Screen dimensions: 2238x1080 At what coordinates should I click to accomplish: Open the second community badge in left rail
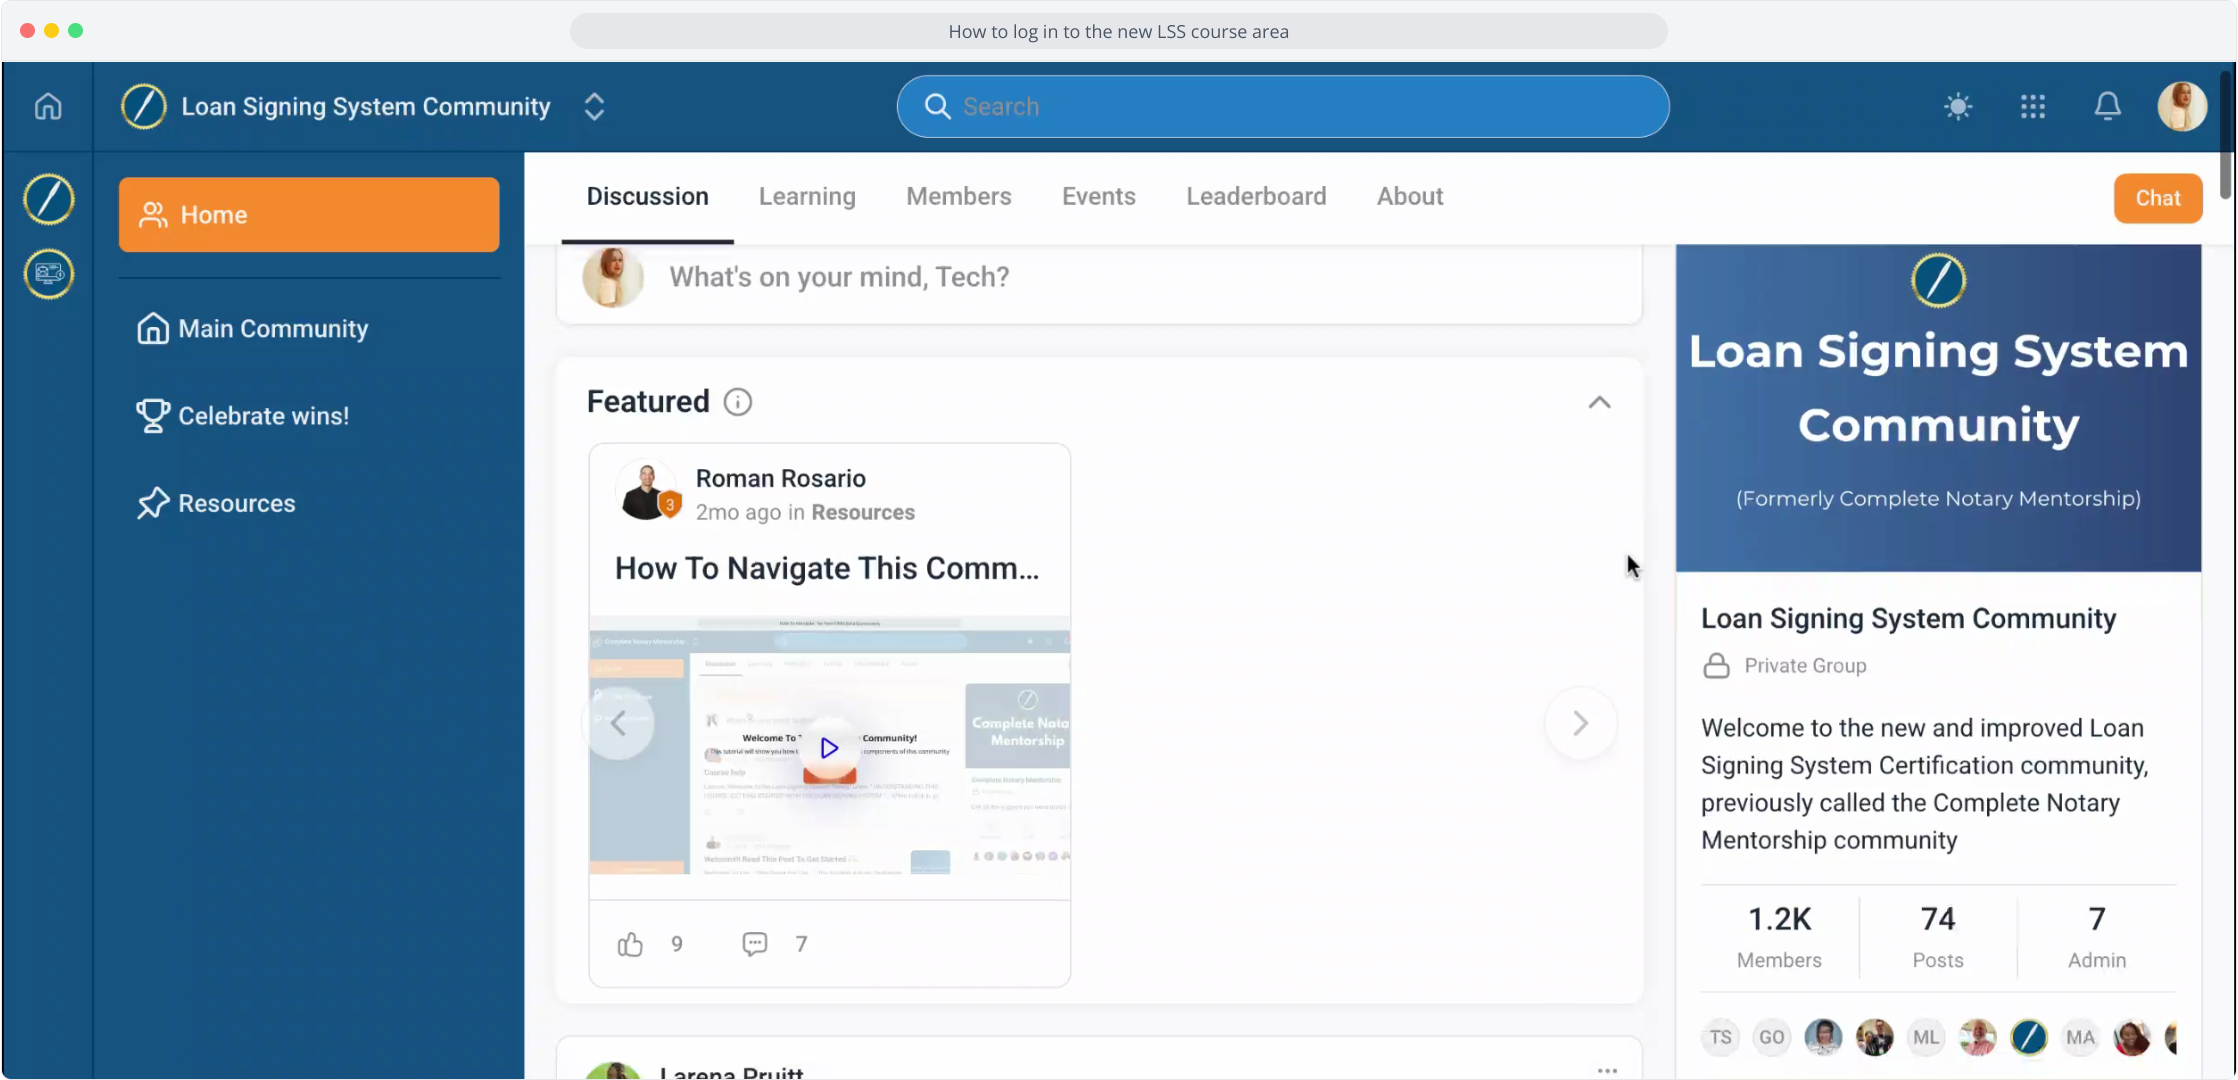tap(48, 273)
